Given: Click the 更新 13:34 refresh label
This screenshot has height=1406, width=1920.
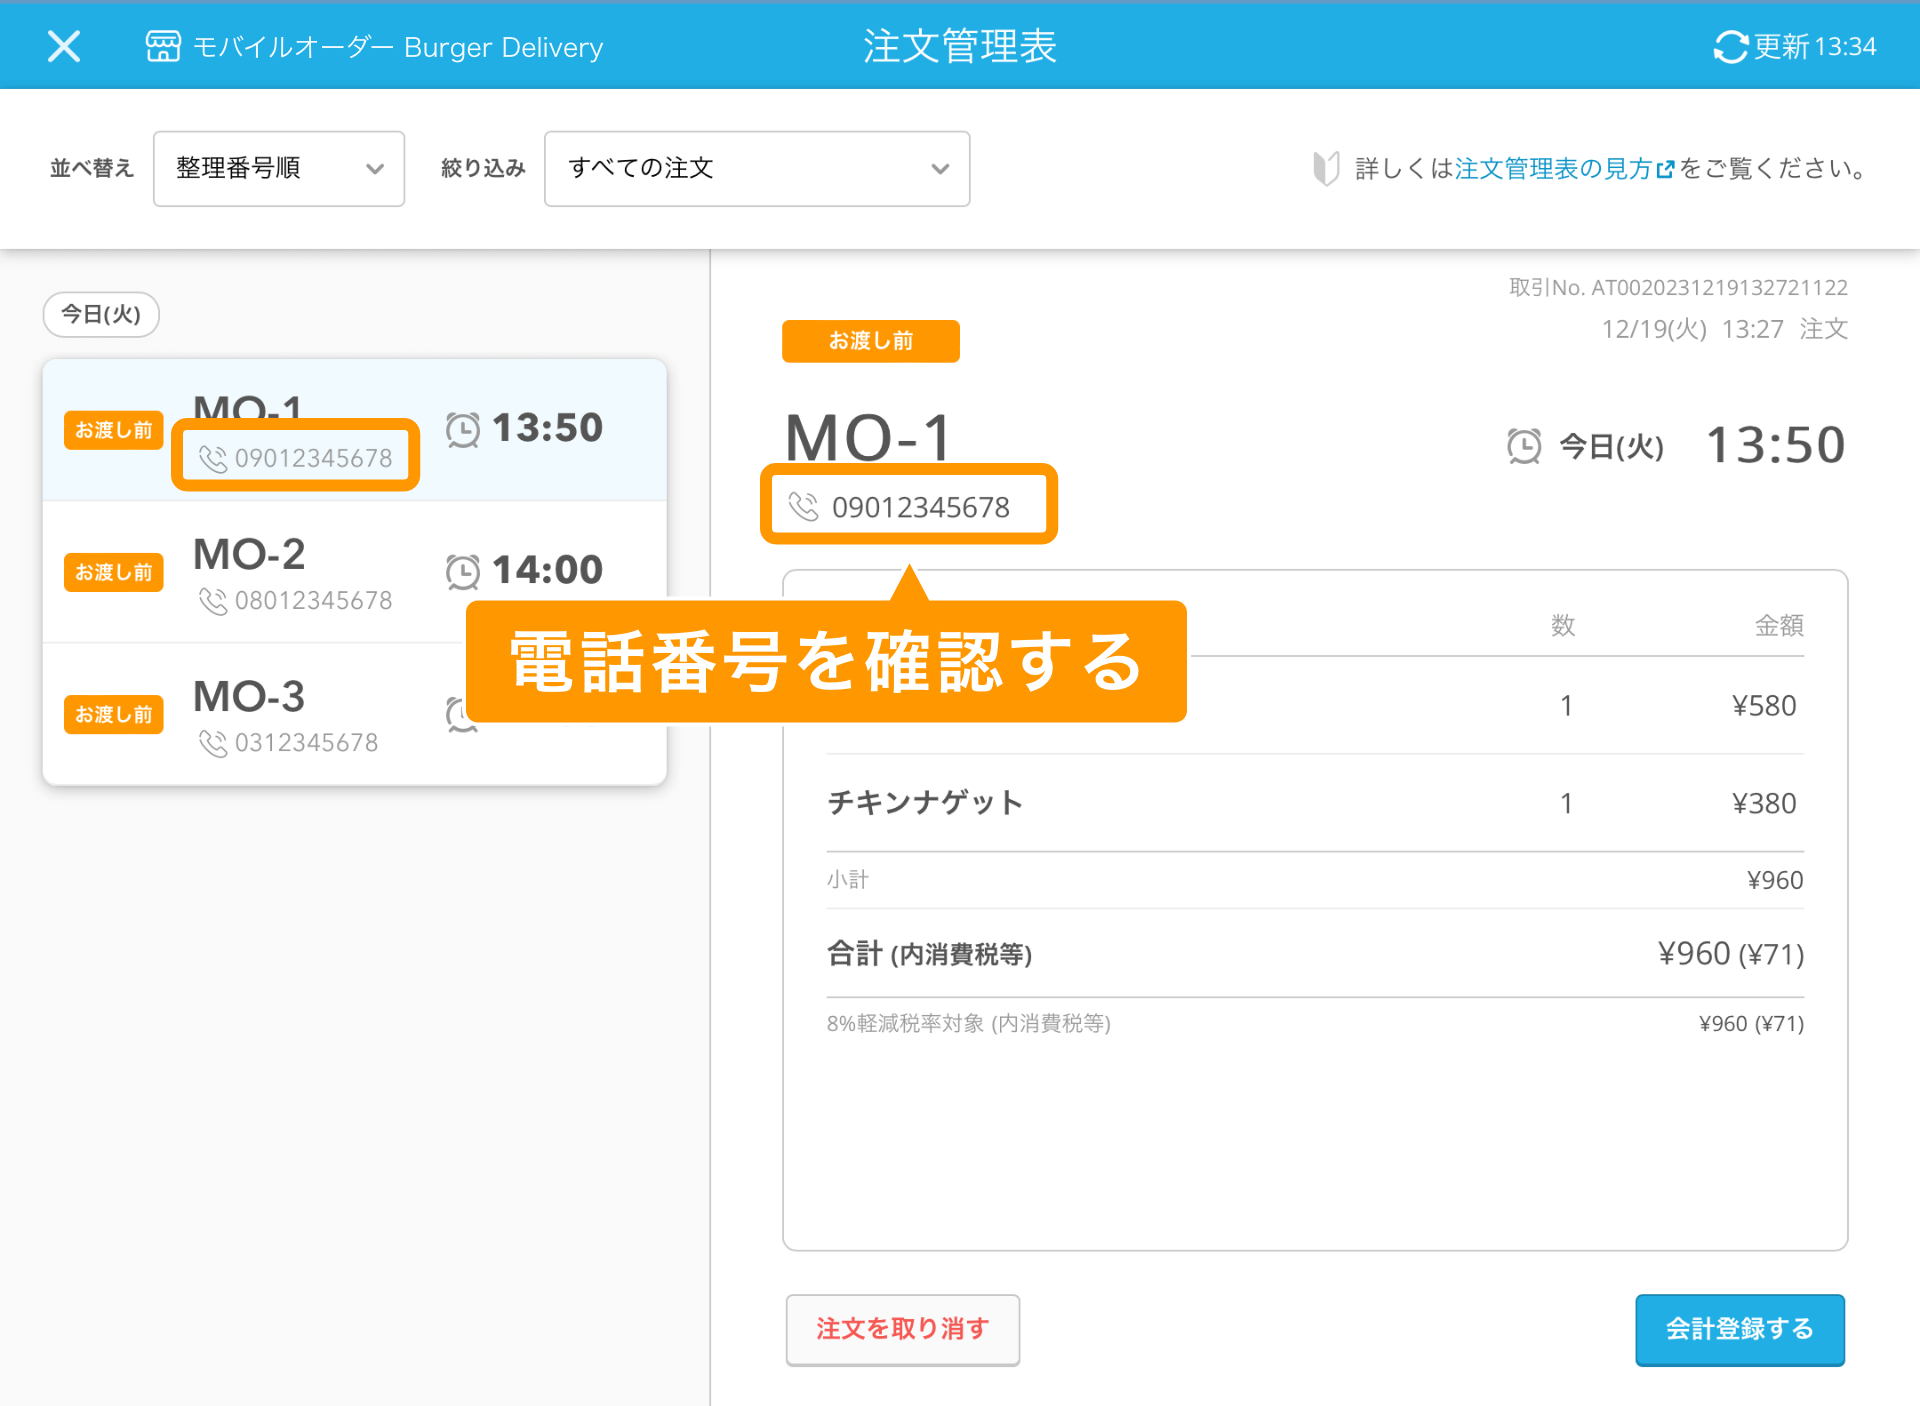Looking at the screenshot, I should tap(1815, 46).
